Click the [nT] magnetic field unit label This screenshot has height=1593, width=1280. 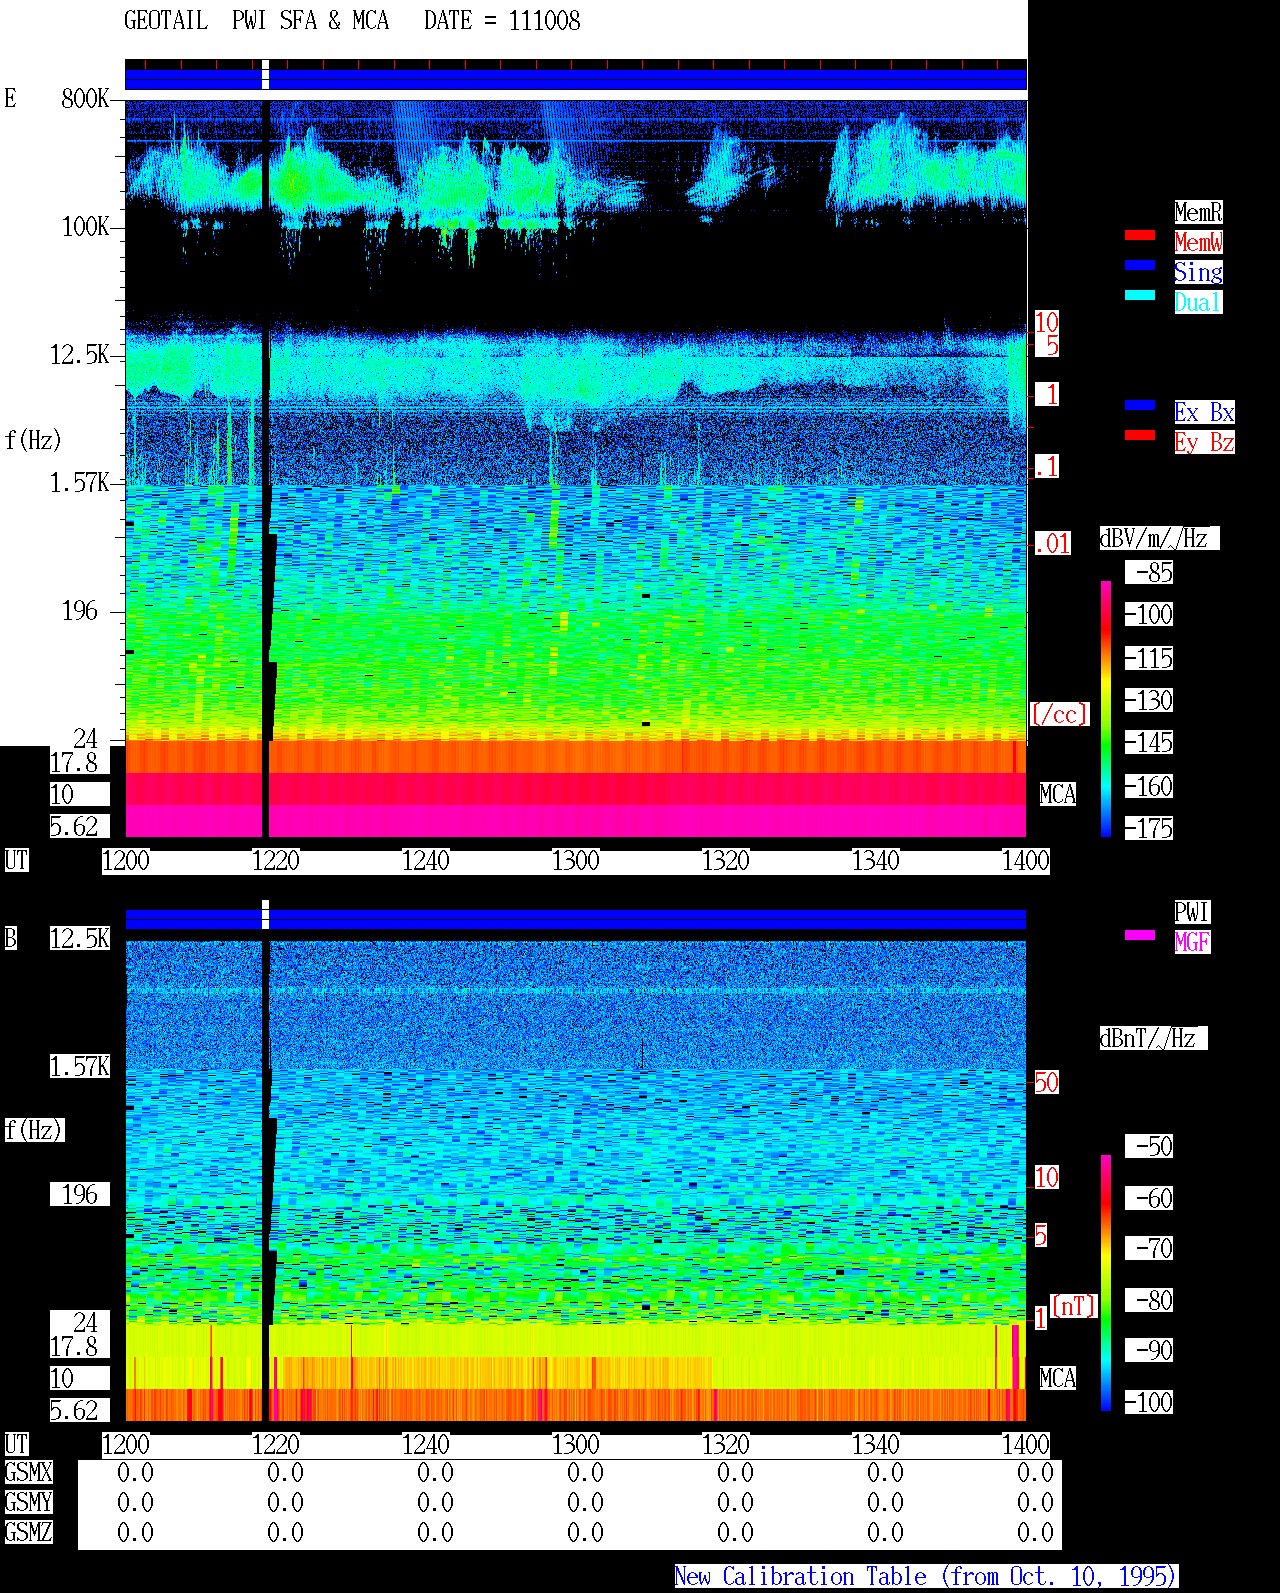point(1074,1306)
